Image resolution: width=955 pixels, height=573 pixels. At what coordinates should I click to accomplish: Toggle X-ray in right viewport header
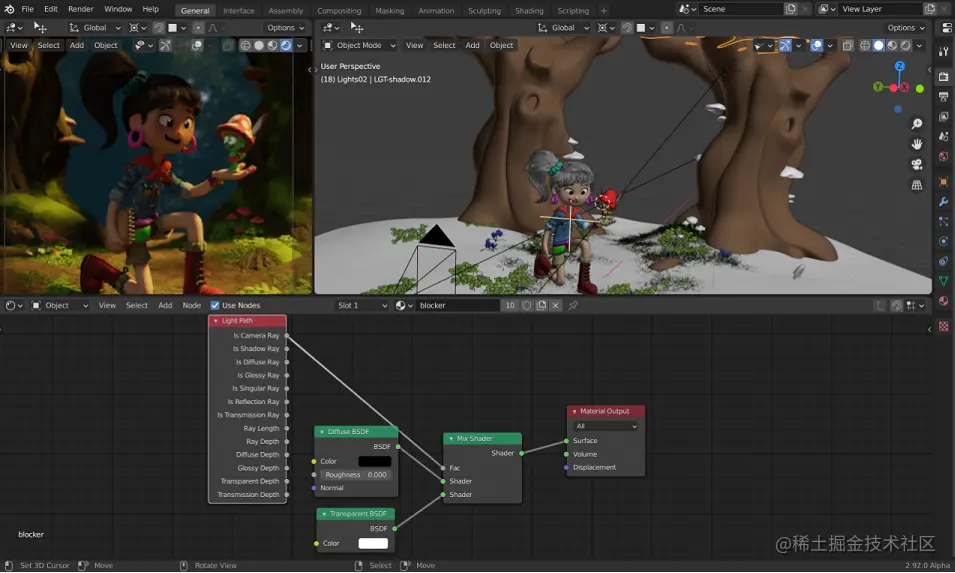click(847, 46)
